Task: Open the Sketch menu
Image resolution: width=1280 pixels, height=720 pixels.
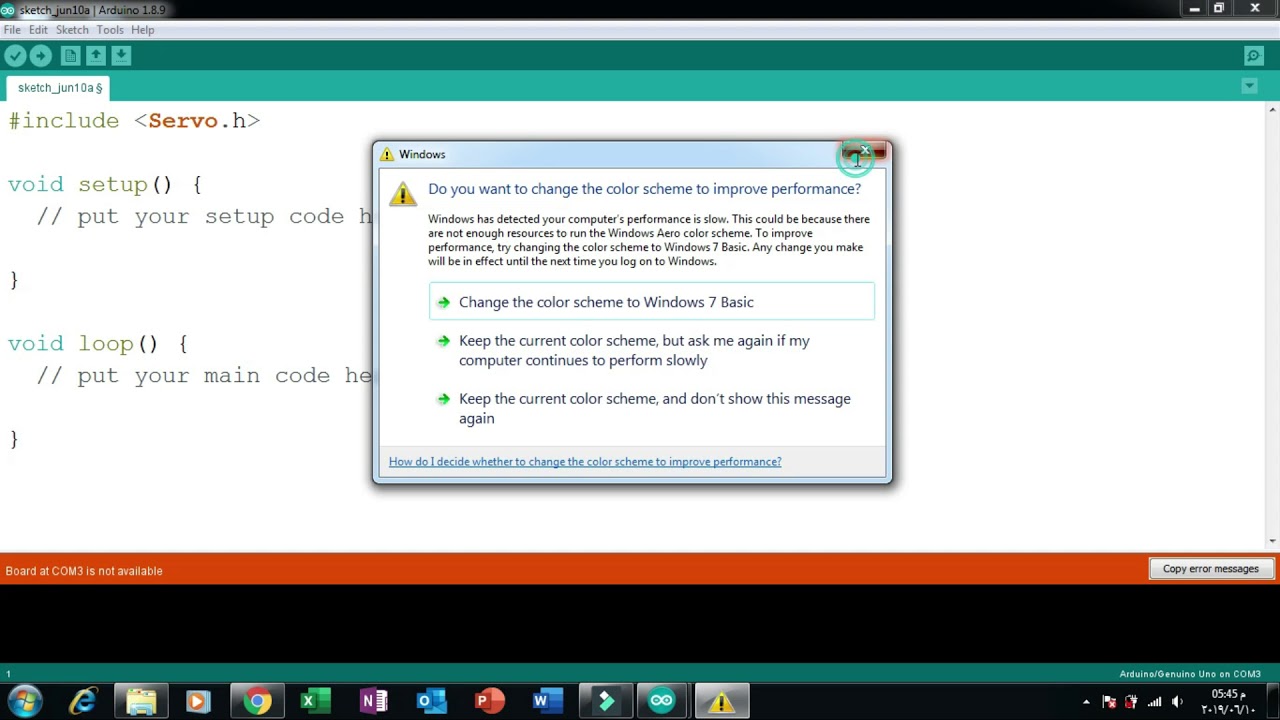Action: tap(72, 30)
